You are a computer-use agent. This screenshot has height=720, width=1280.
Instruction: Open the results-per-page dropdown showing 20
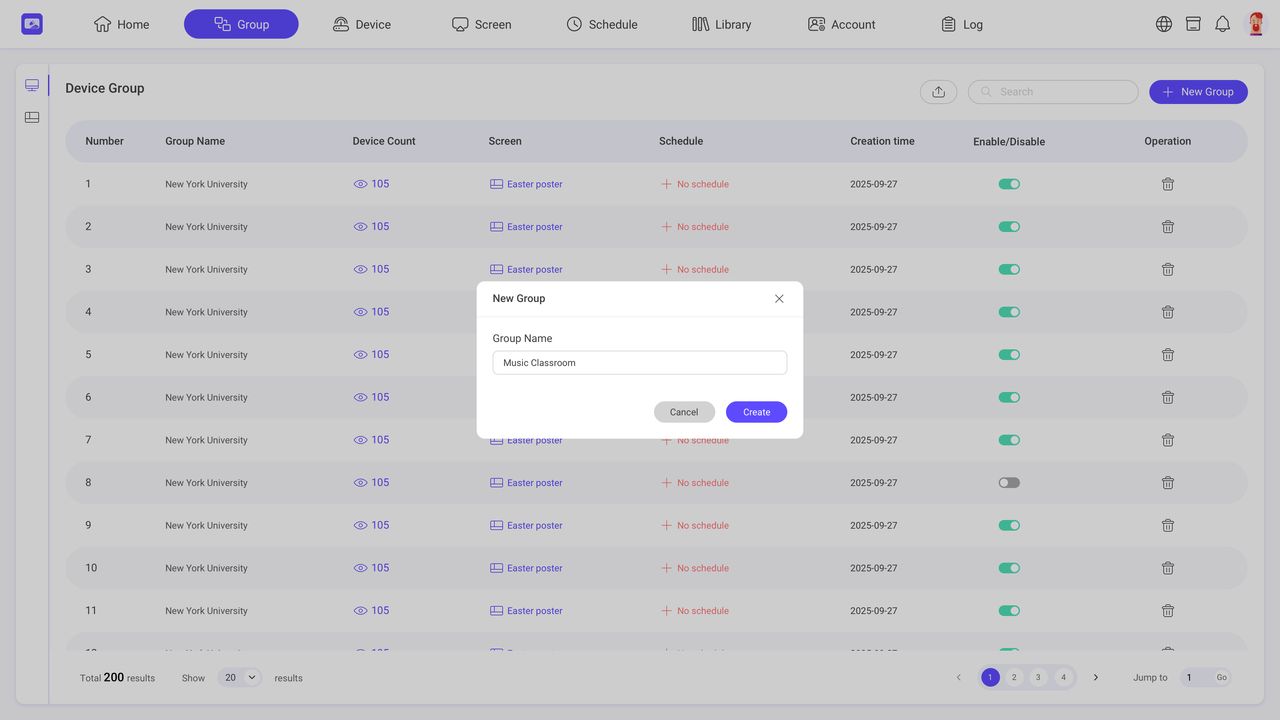[240, 677]
